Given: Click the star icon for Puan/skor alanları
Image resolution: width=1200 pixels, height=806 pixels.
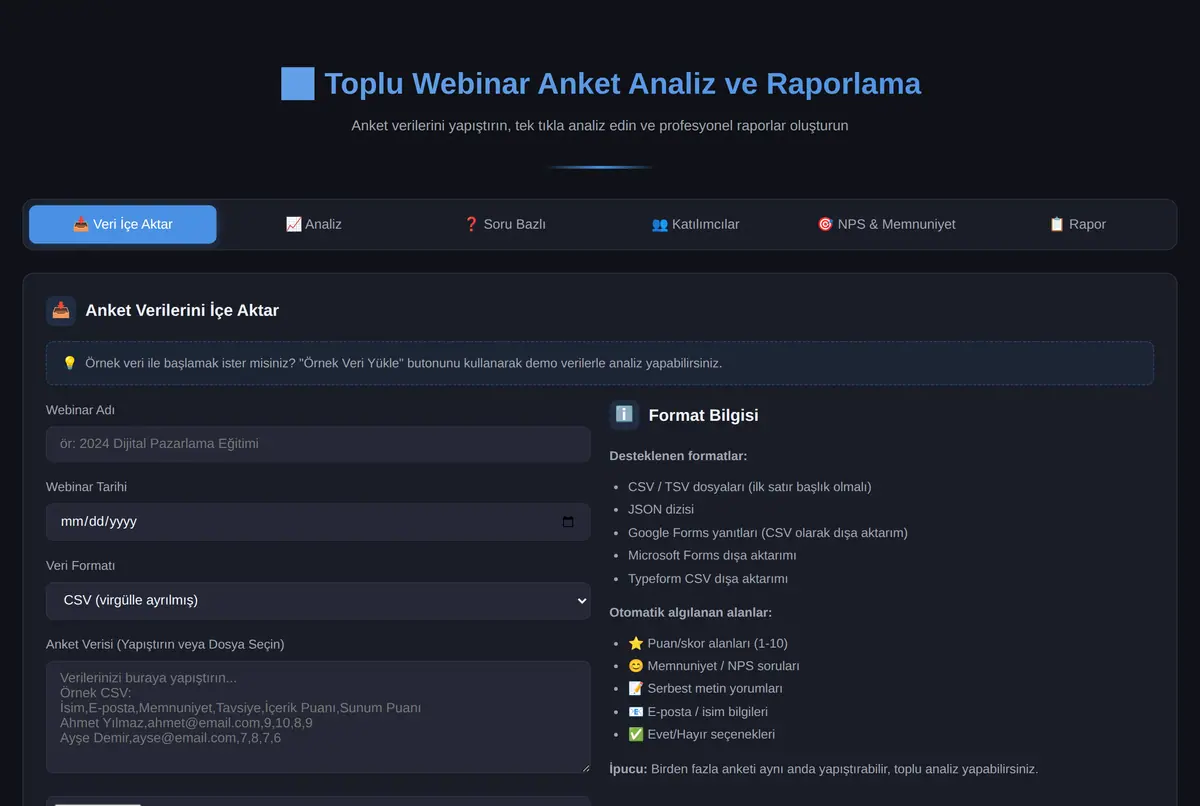Looking at the screenshot, I should (636, 643).
